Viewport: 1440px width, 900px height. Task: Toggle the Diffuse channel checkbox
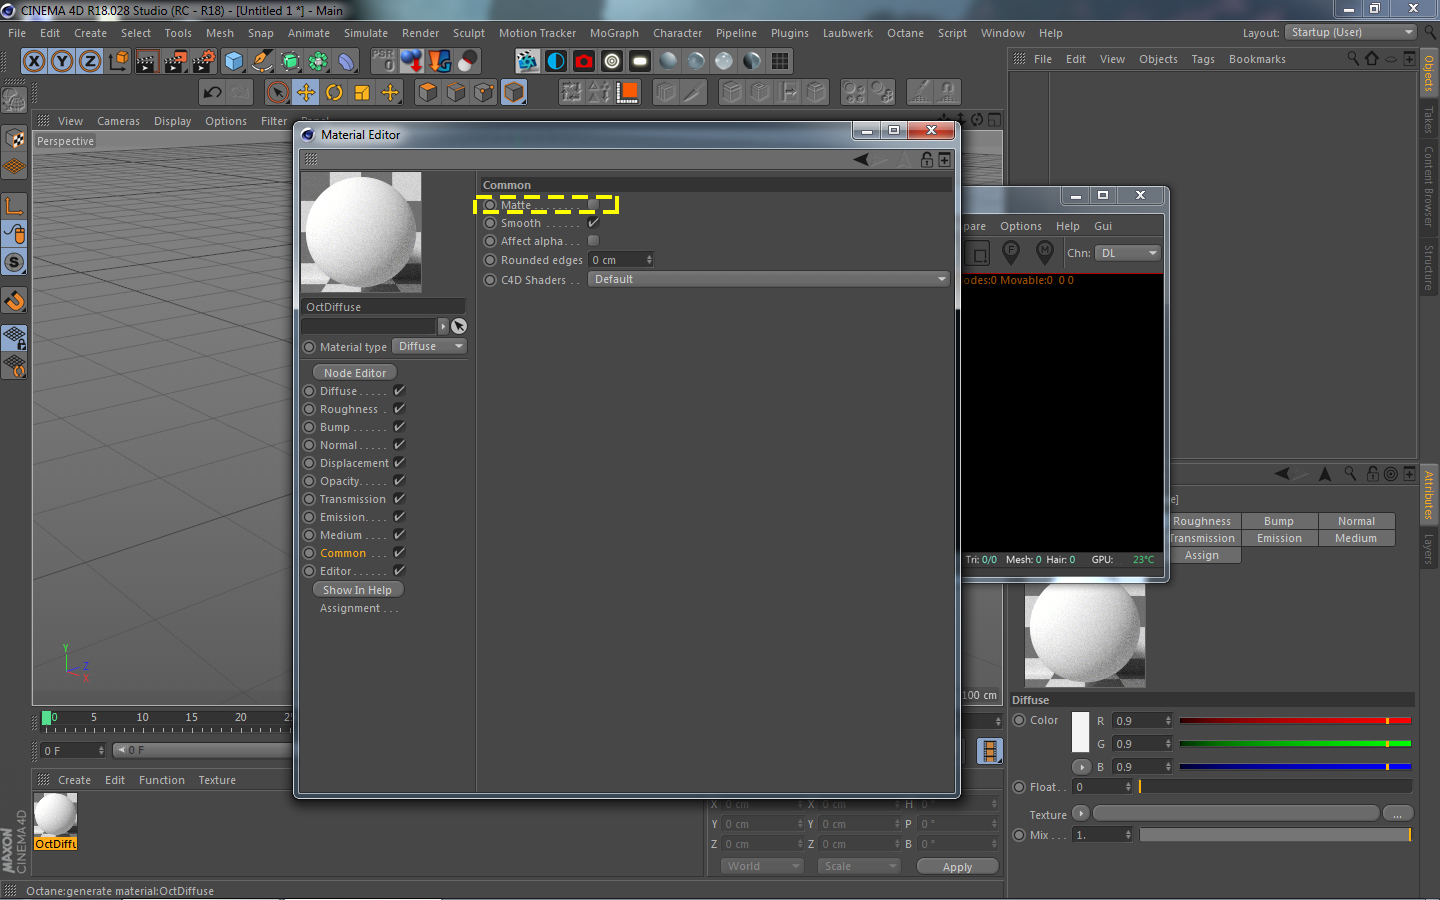click(x=399, y=391)
